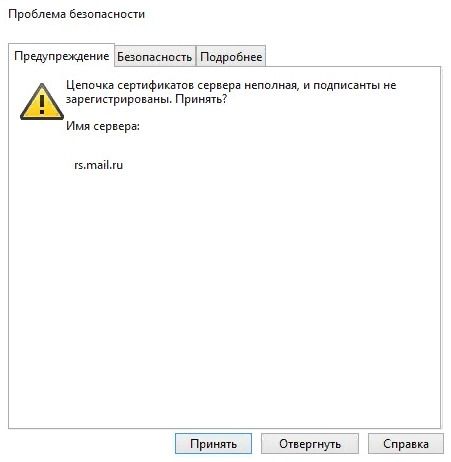Click the Имя сервера label
The width and height of the screenshot is (451, 462).
[103, 126]
